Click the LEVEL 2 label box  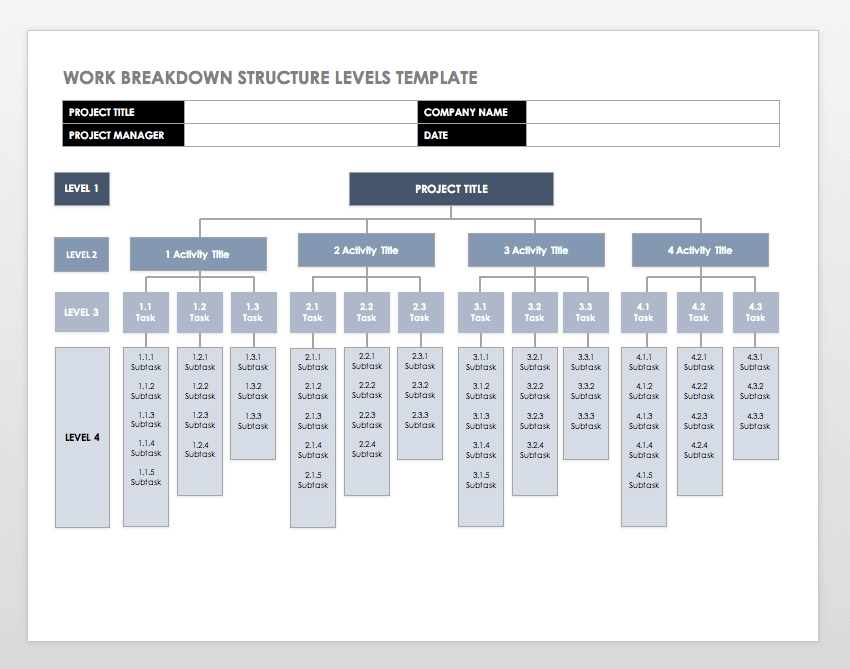click(x=81, y=254)
